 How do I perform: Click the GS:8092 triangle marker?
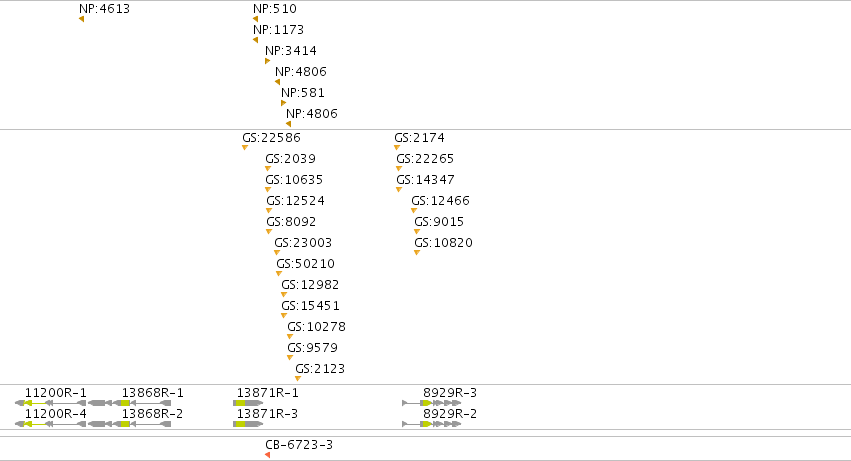pyautogui.click(x=269, y=231)
